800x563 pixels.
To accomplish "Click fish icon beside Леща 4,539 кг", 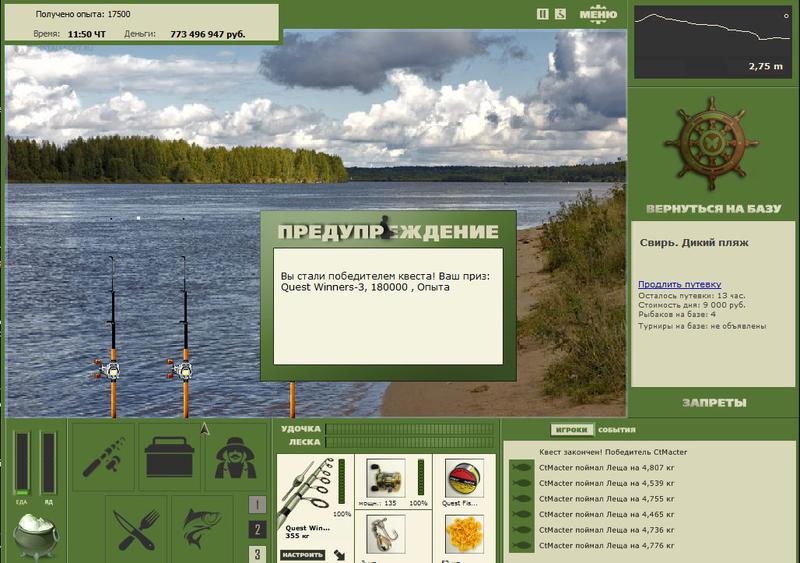I will 521,483.
